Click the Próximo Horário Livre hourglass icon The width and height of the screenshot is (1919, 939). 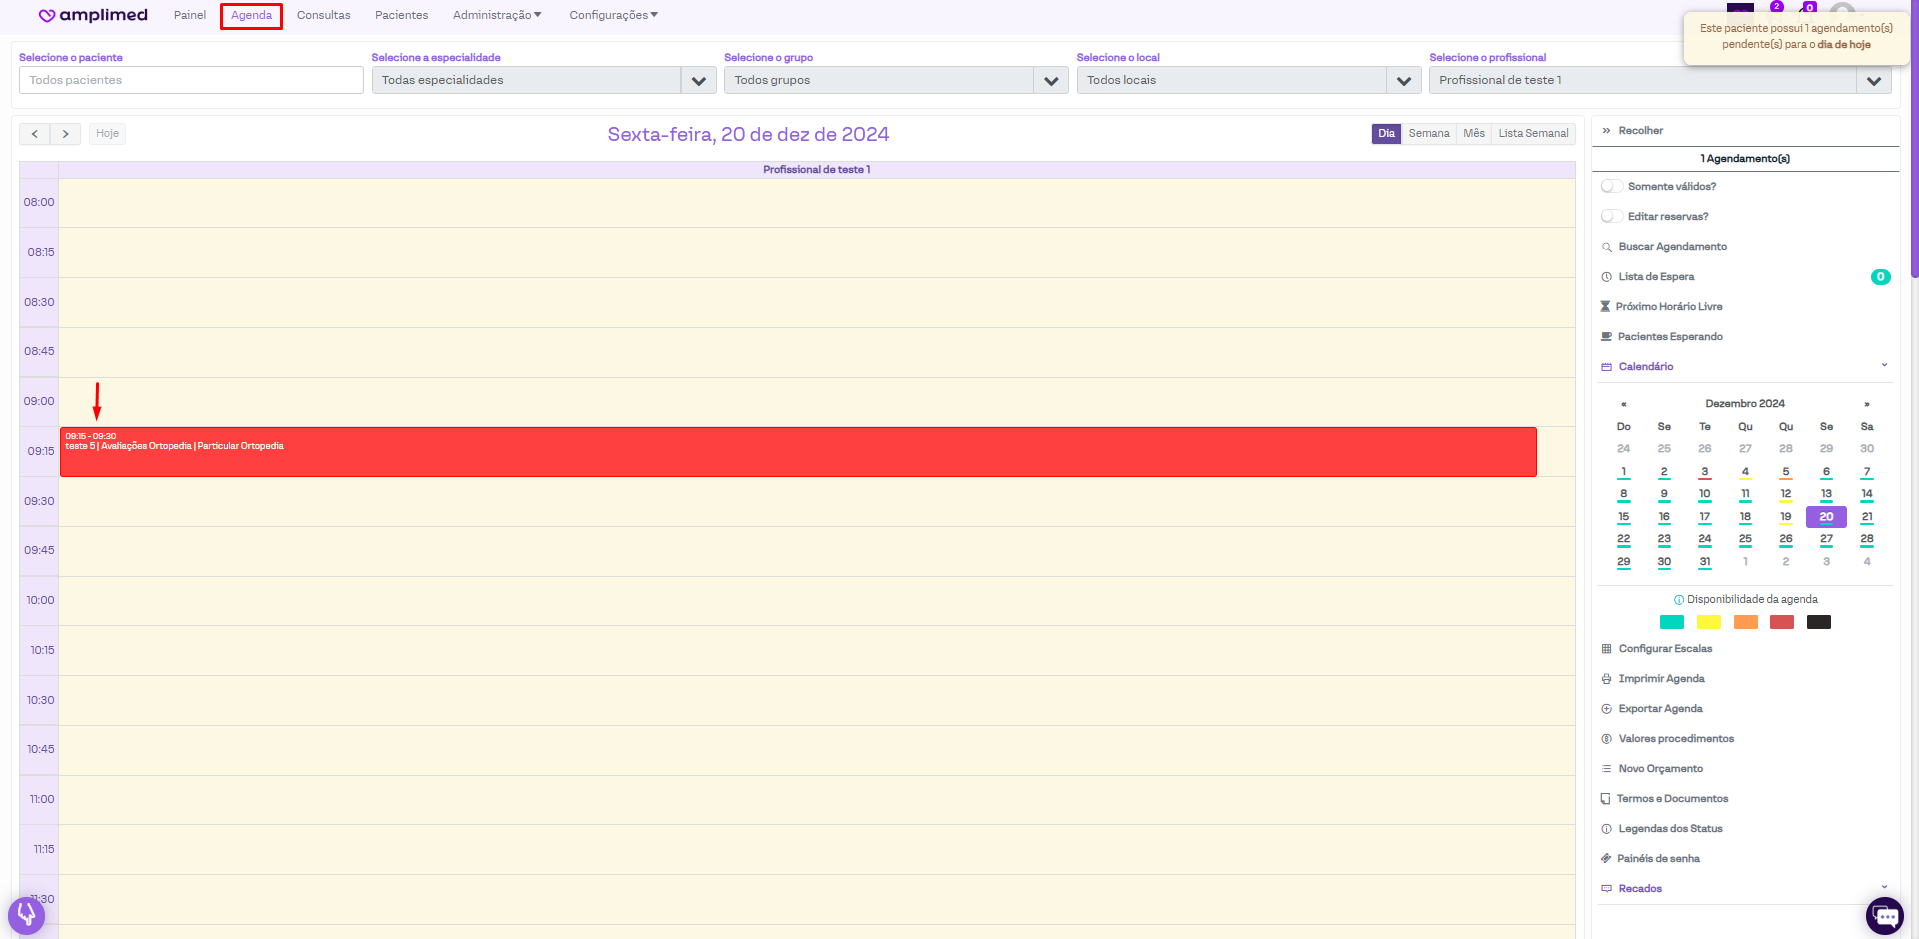(1605, 307)
